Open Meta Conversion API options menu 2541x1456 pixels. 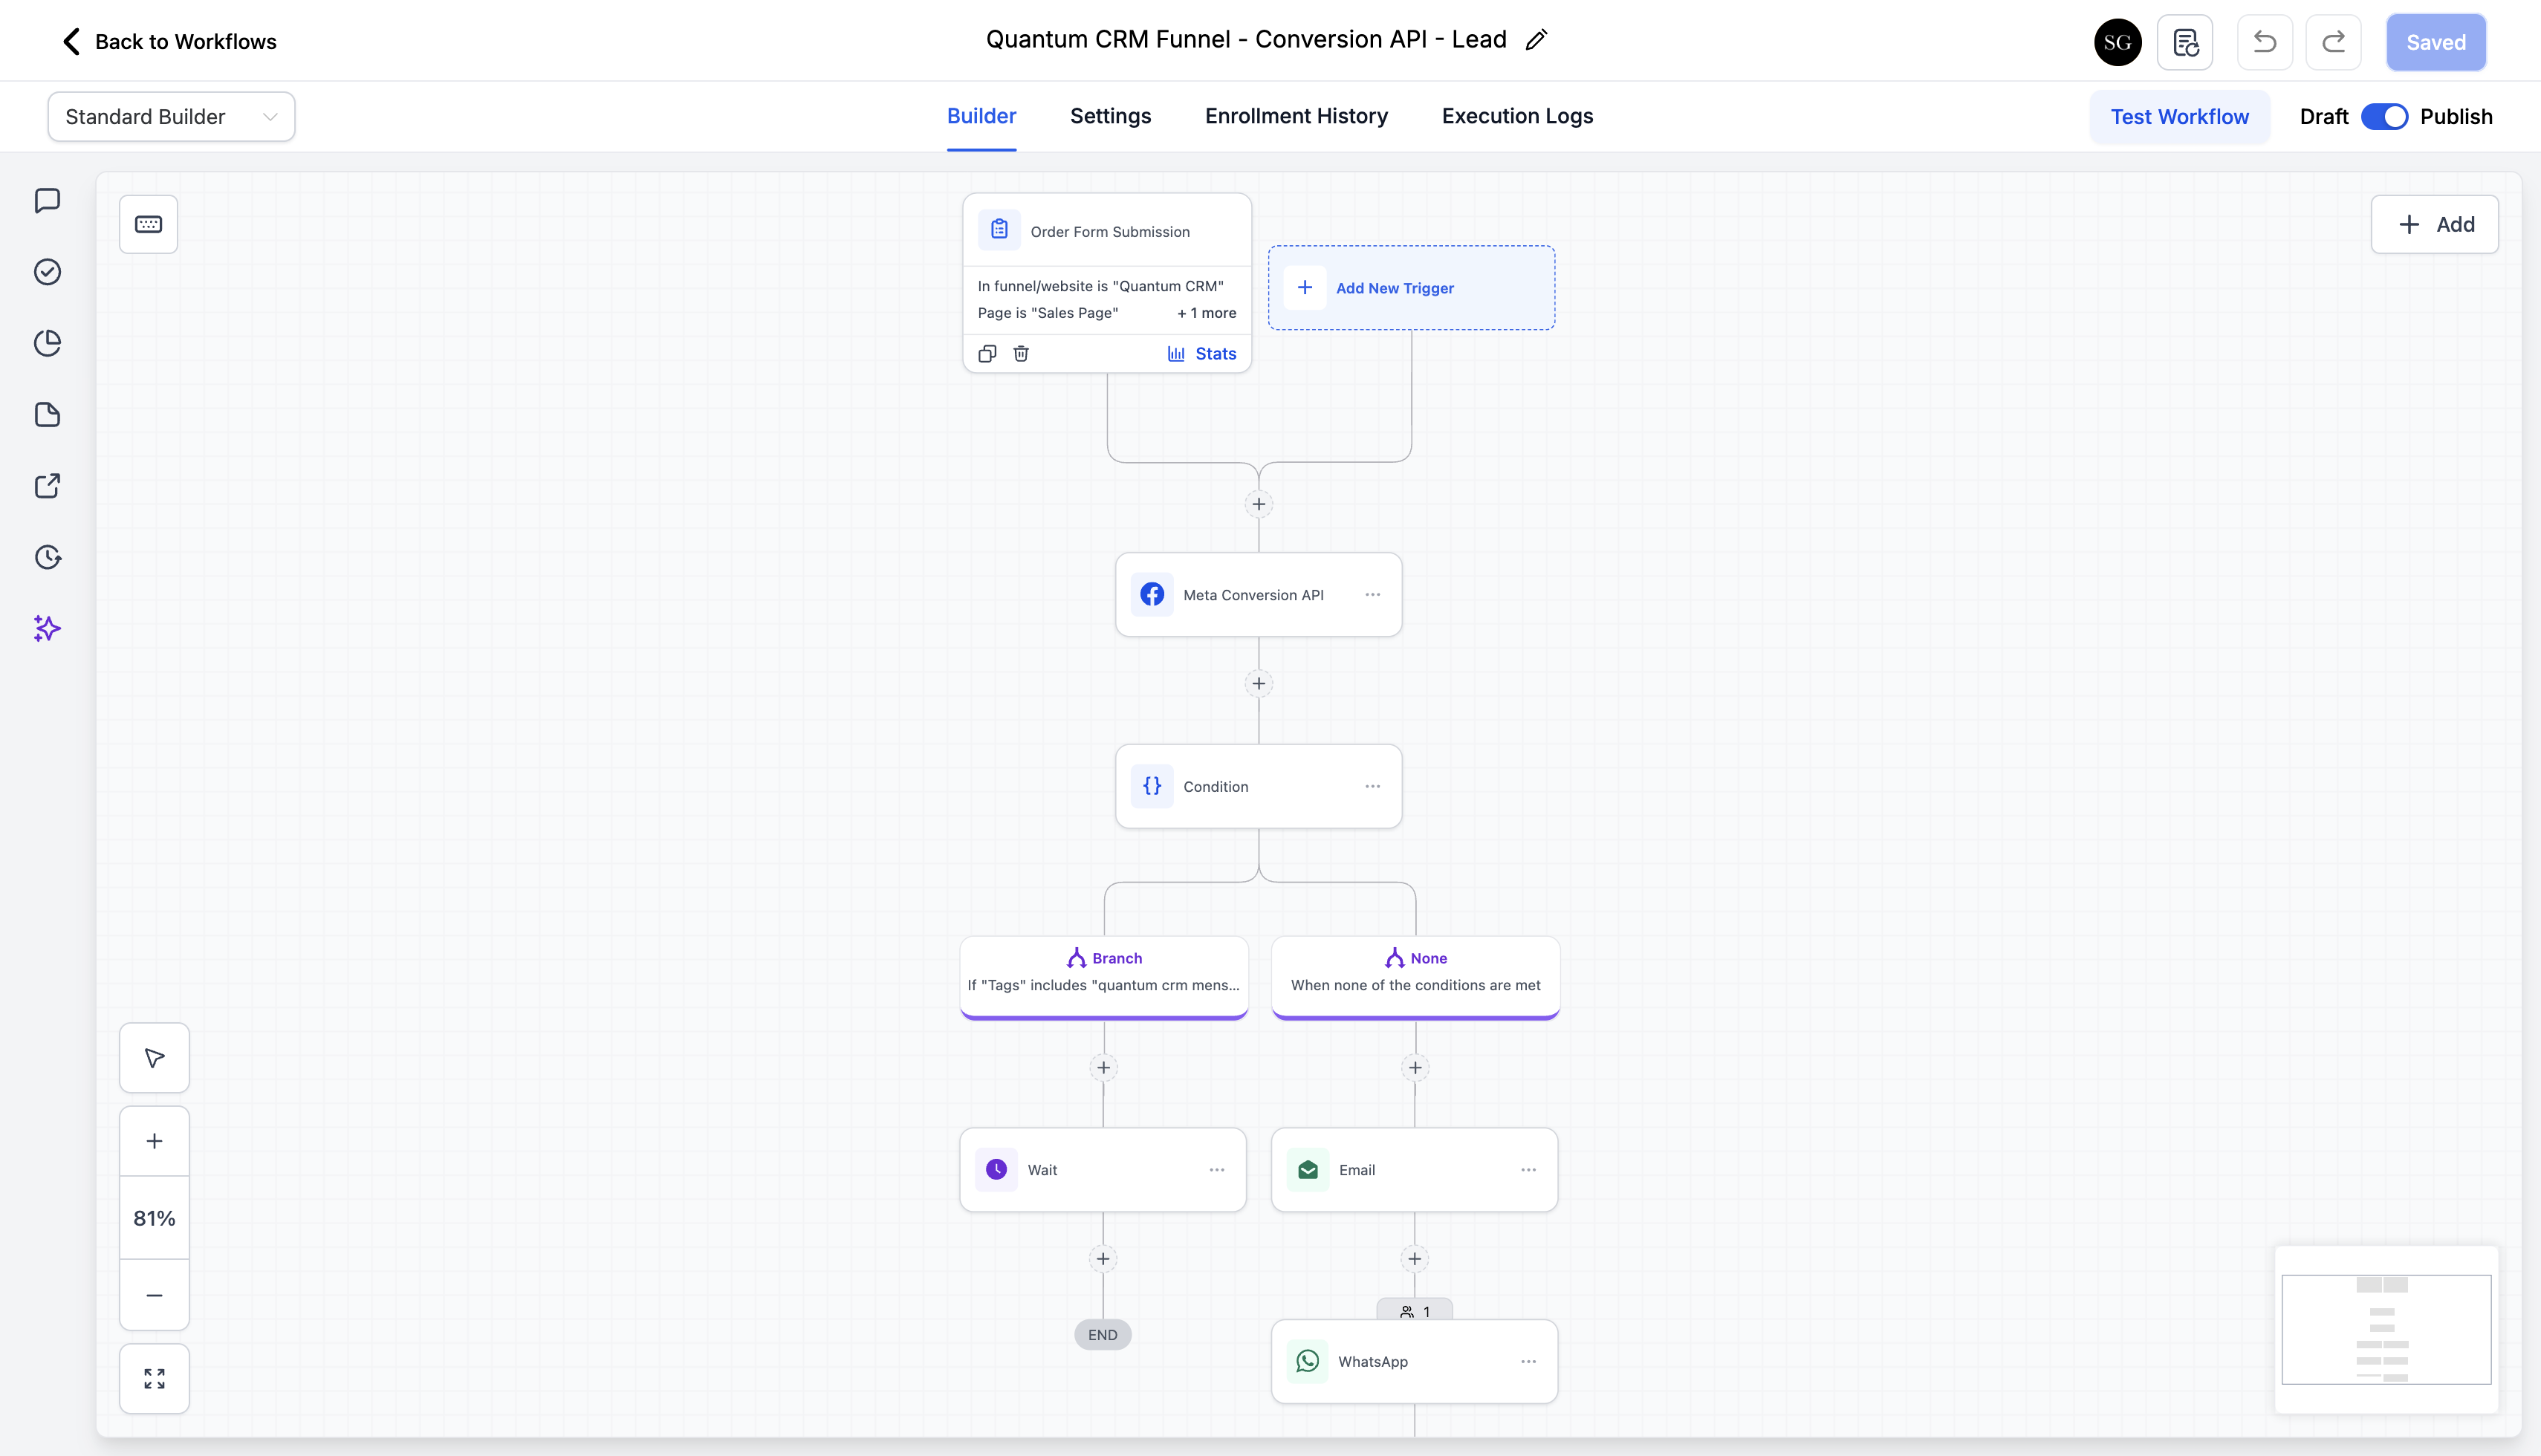pyautogui.click(x=1372, y=595)
